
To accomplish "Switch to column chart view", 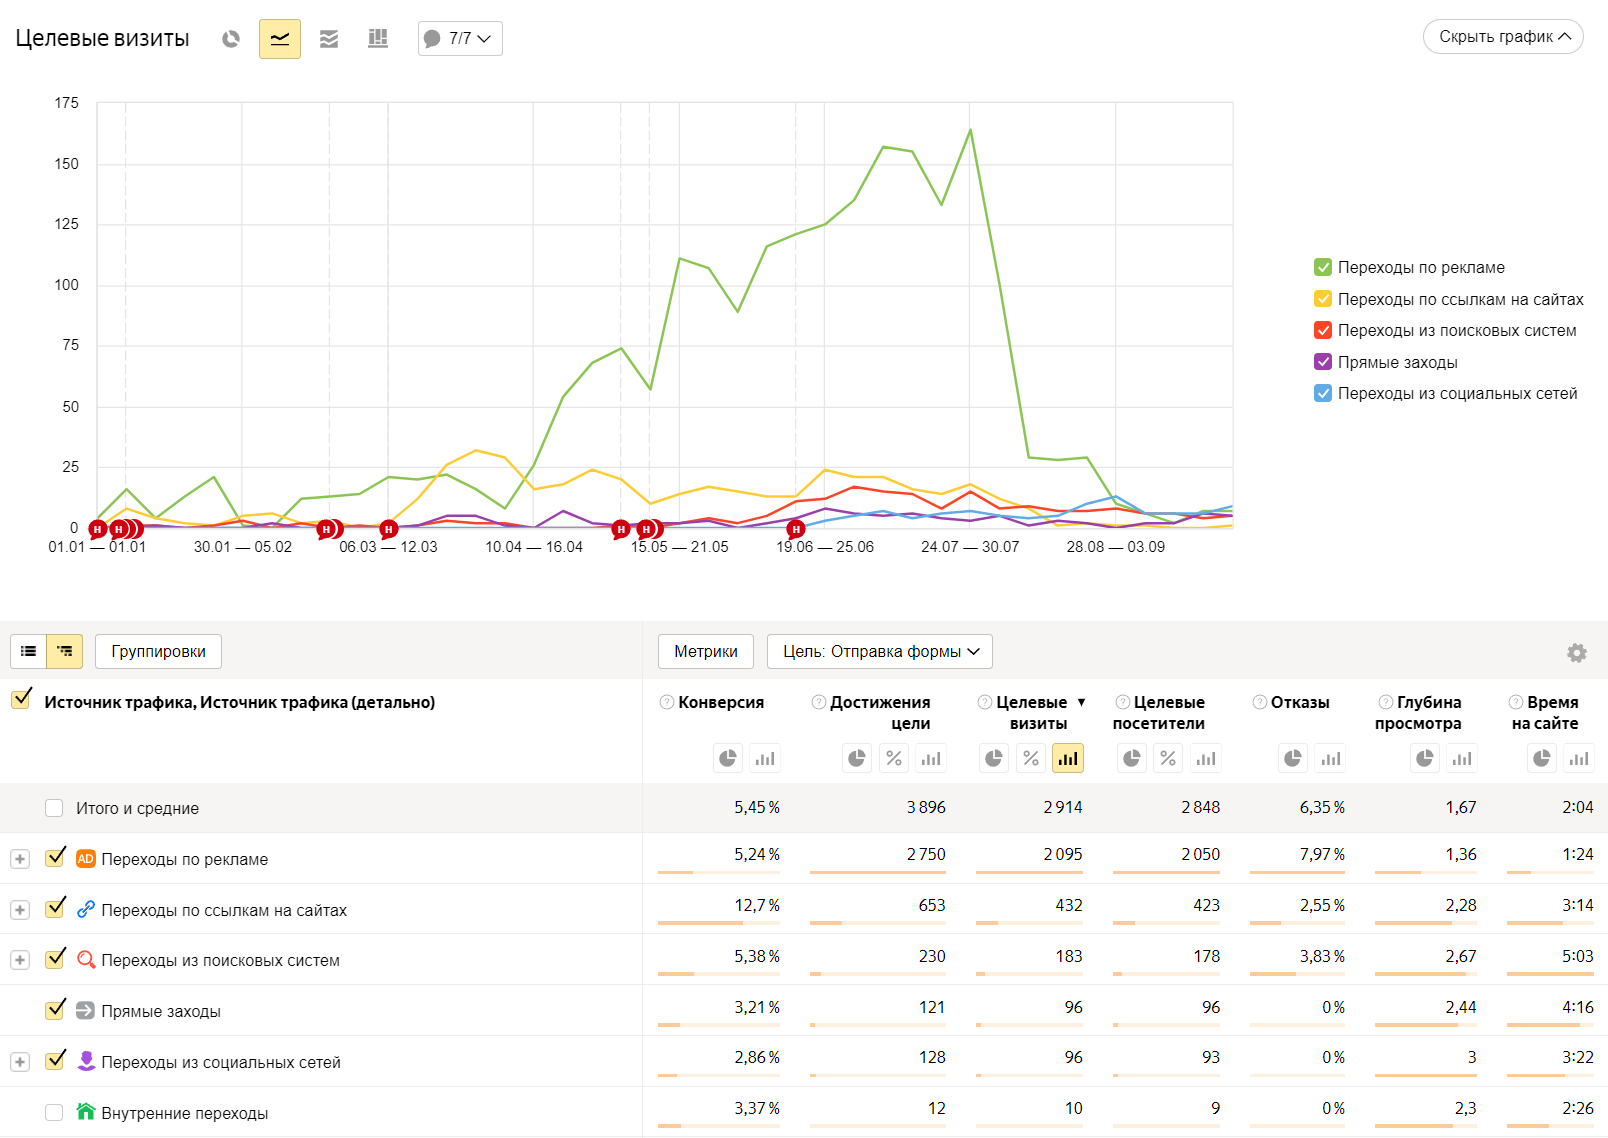I will point(378,39).
